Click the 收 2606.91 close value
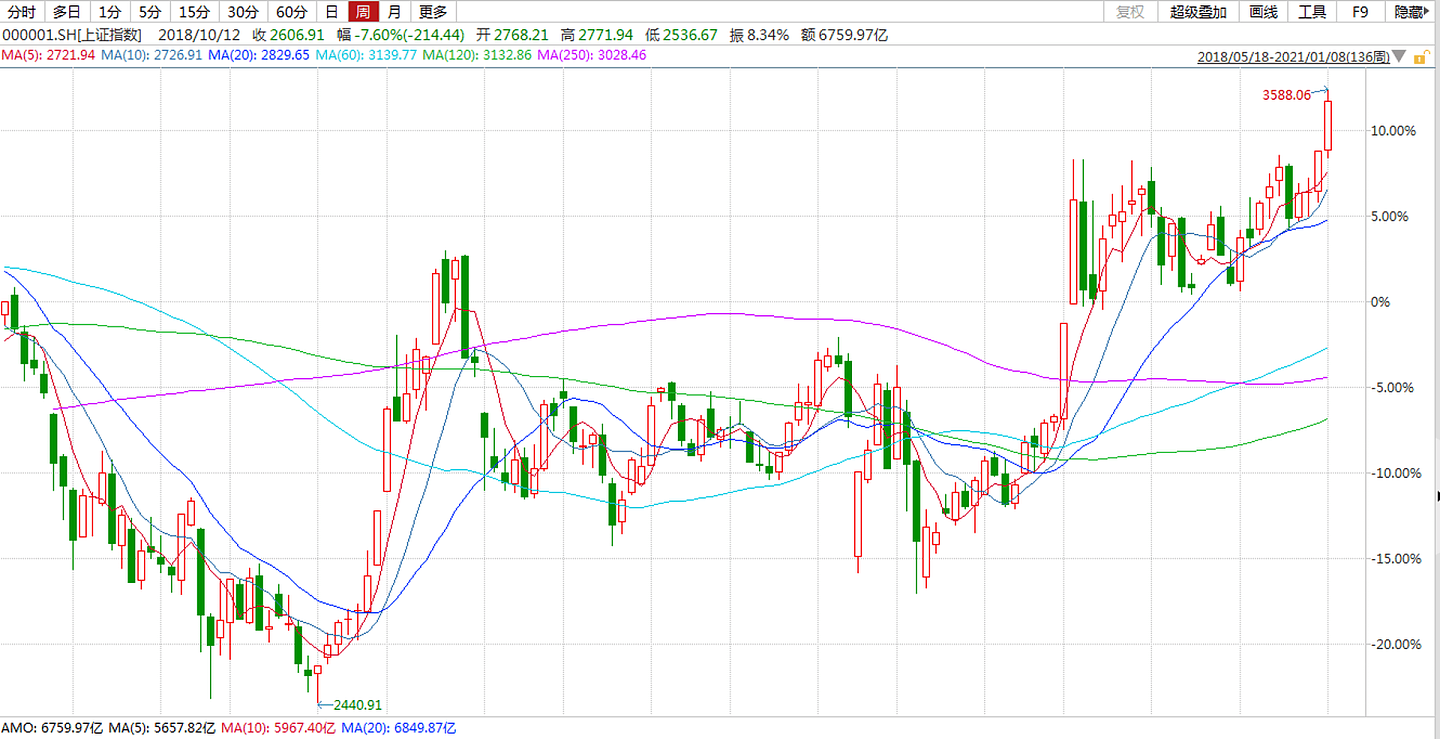1440x739 pixels. 287,35
